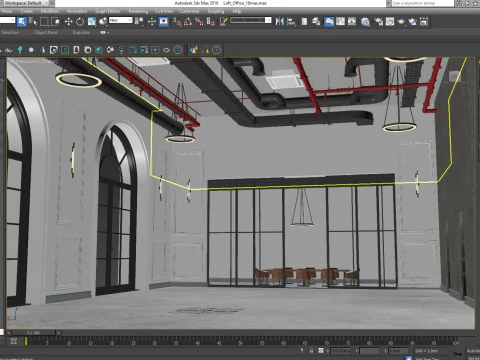Viewport: 480px width, 360px height.
Task: Activate Select and Rotate tool
Action: [80, 22]
